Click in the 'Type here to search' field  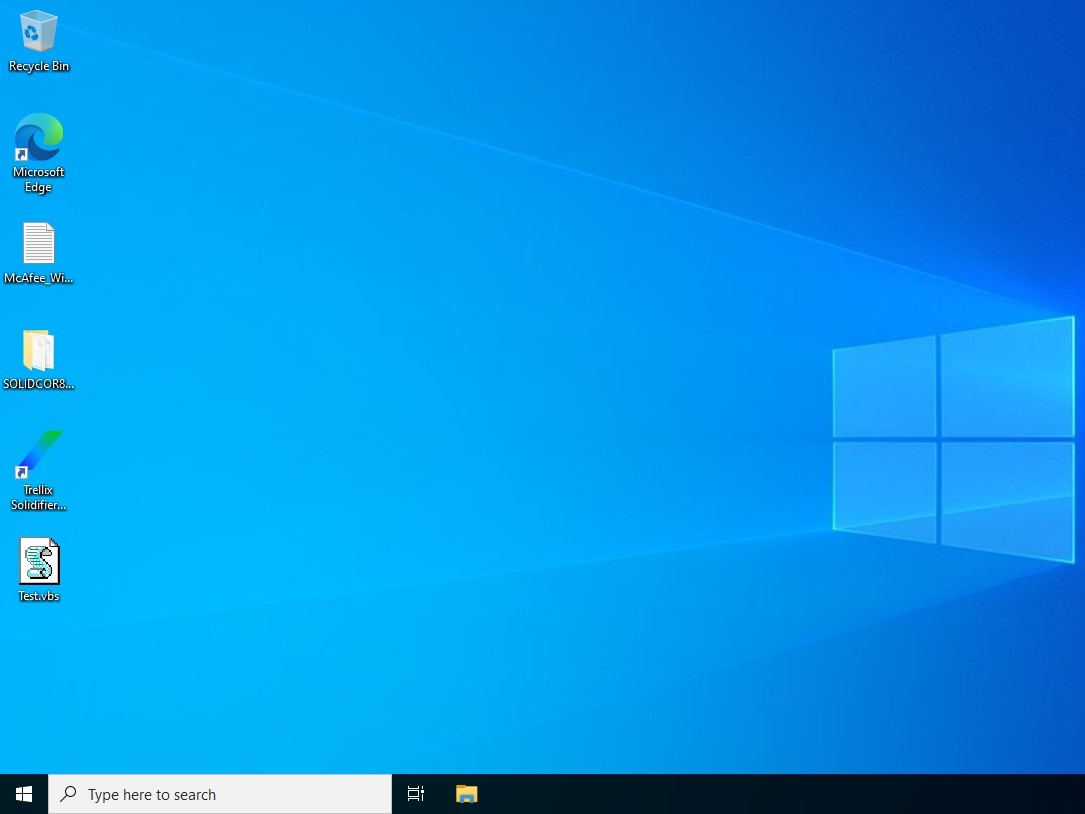(230, 795)
